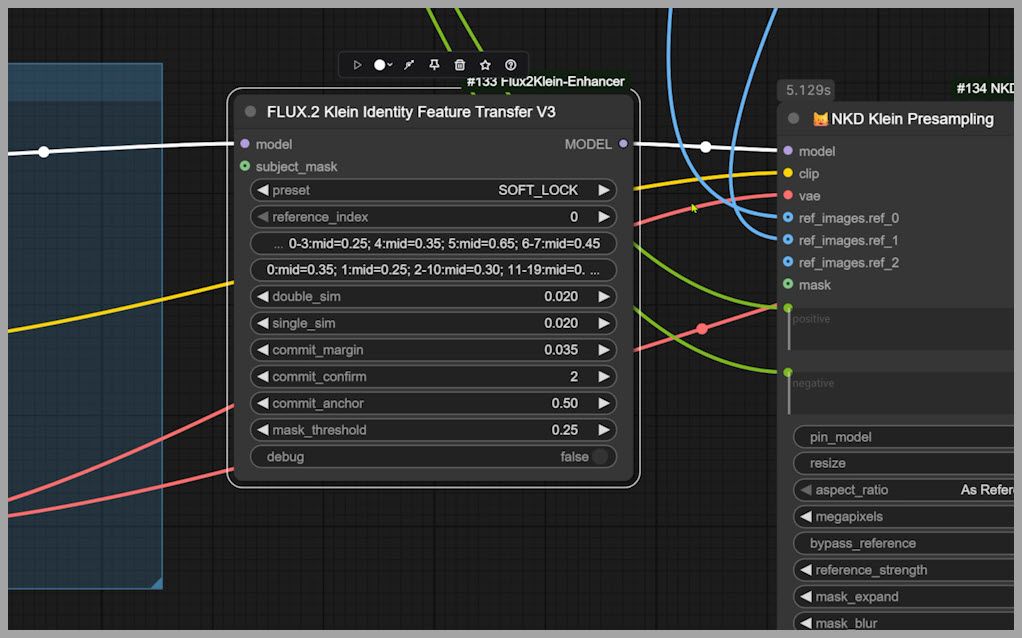Viewport: 1022px width, 638px height.
Task: Increase commit_anchor with the right arrow
Action: (604, 403)
